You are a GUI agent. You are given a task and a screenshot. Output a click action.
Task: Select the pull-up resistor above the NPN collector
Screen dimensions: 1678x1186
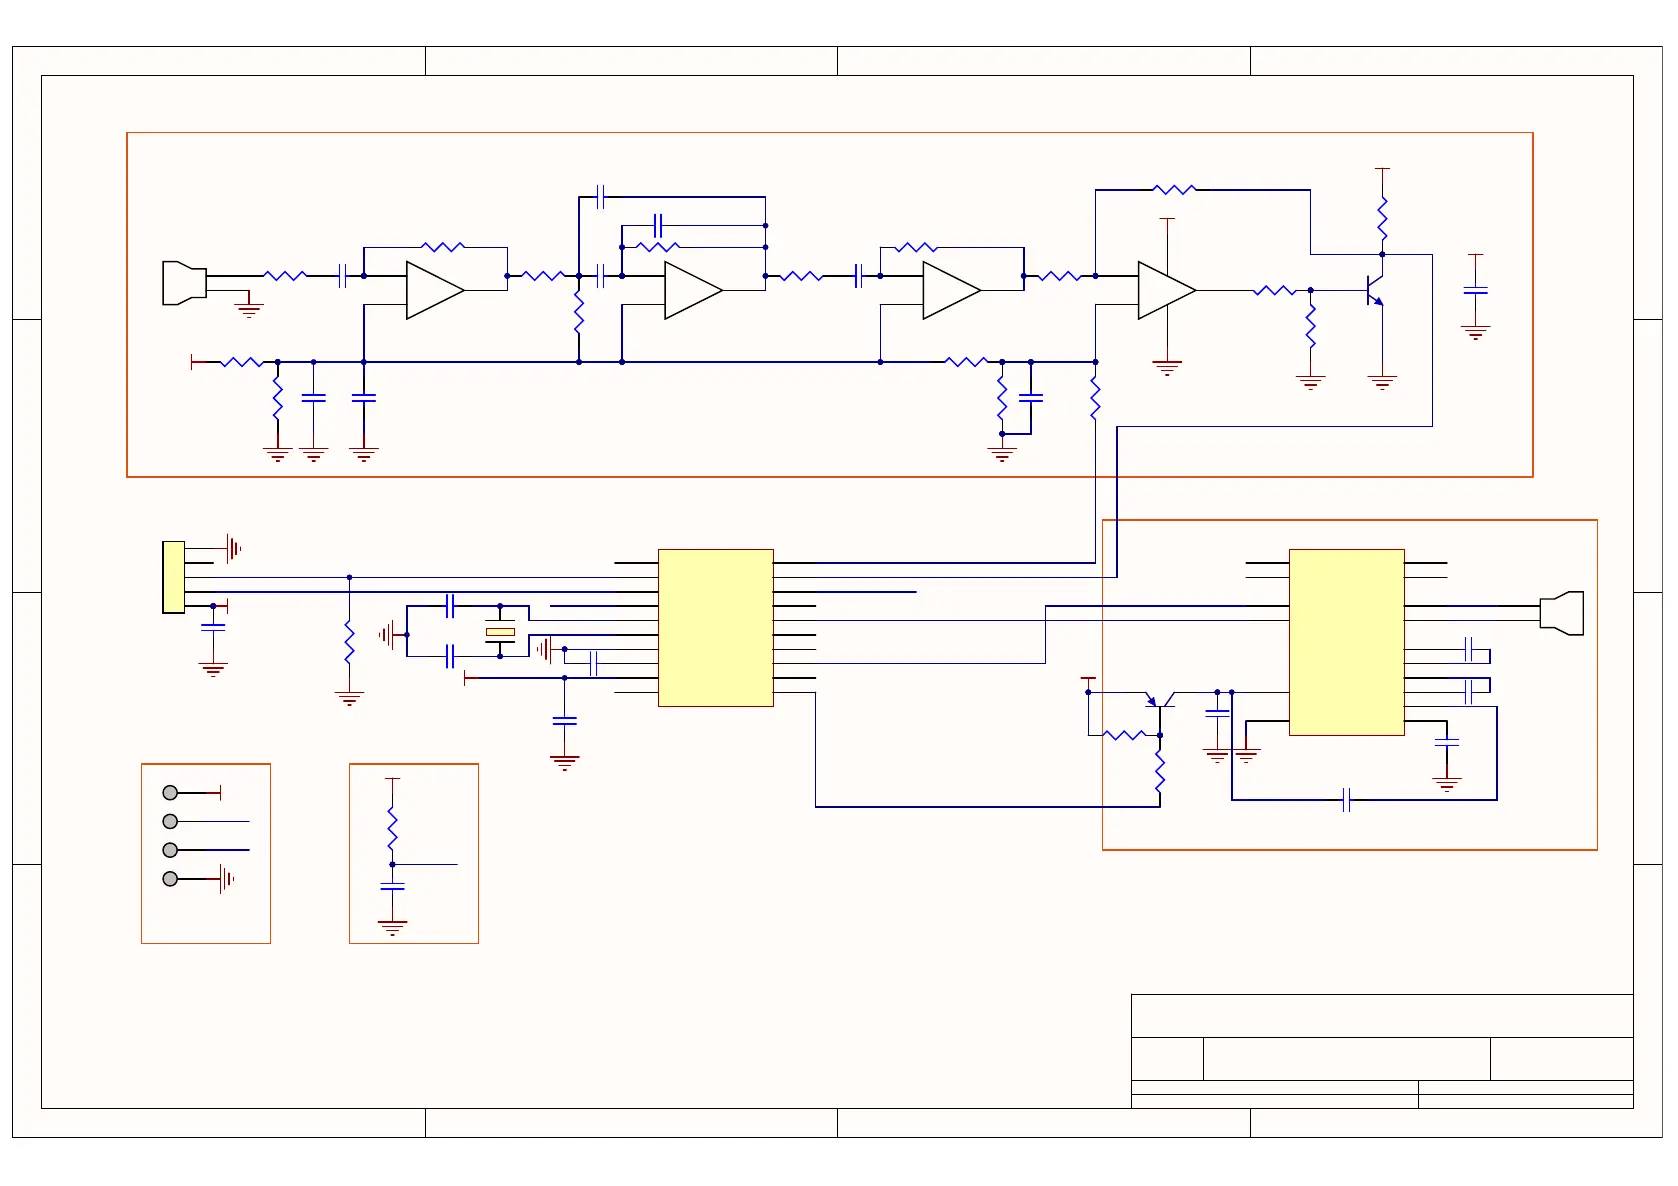[1382, 218]
